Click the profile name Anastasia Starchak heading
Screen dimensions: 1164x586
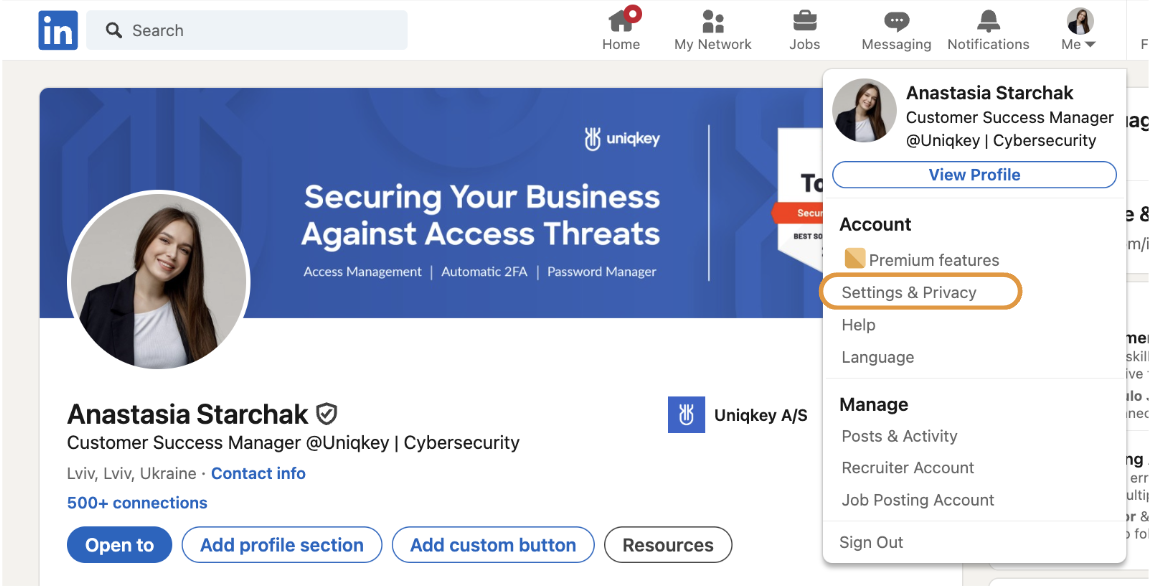(x=187, y=414)
